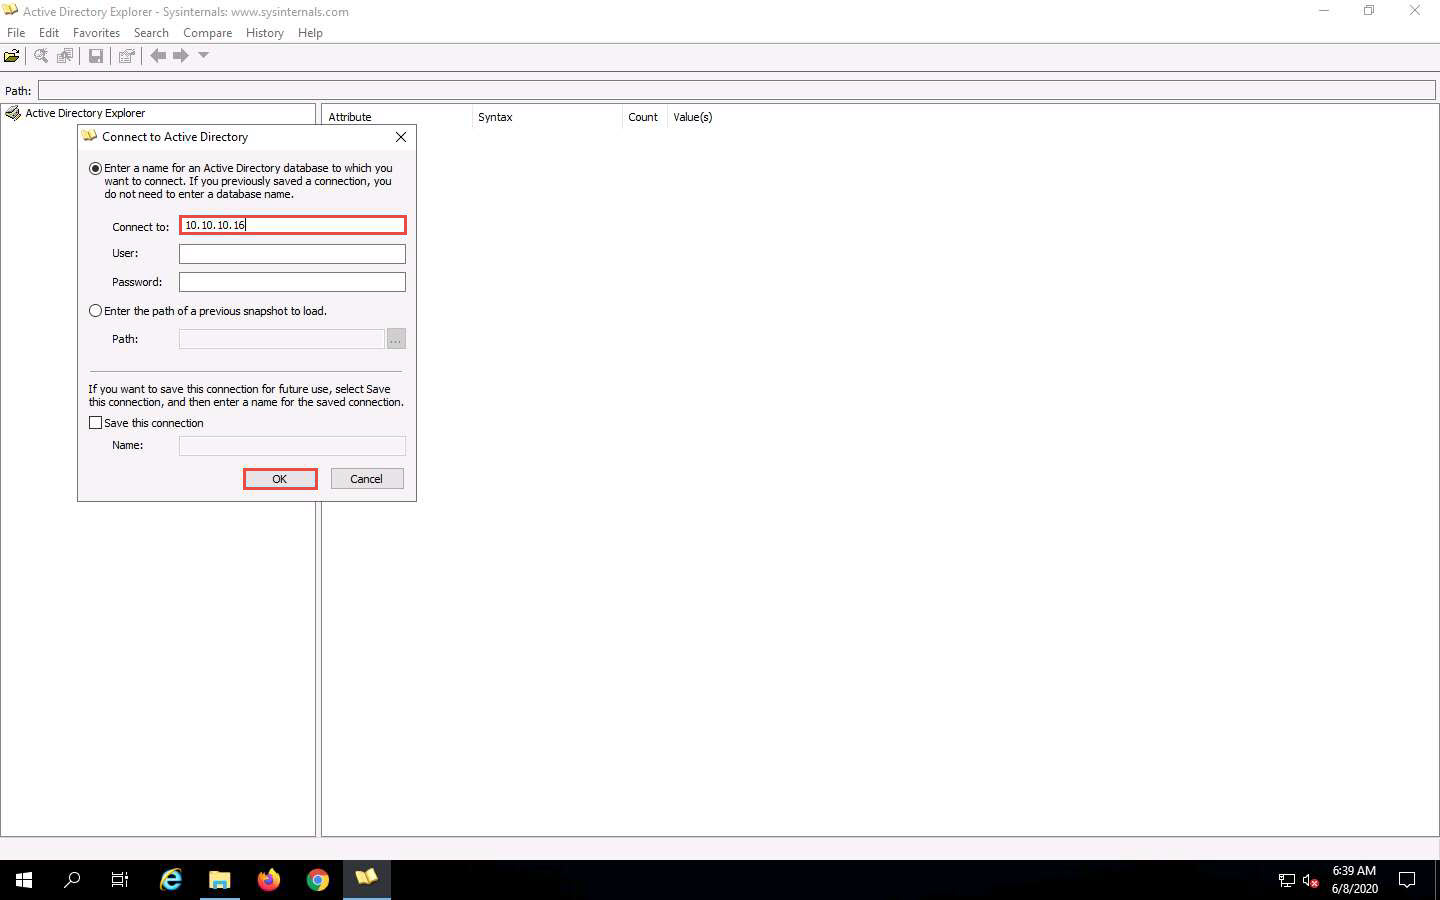Click the snapshot Path field in the dialog
This screenshot has width=1440, height=900.
[282, 339]
